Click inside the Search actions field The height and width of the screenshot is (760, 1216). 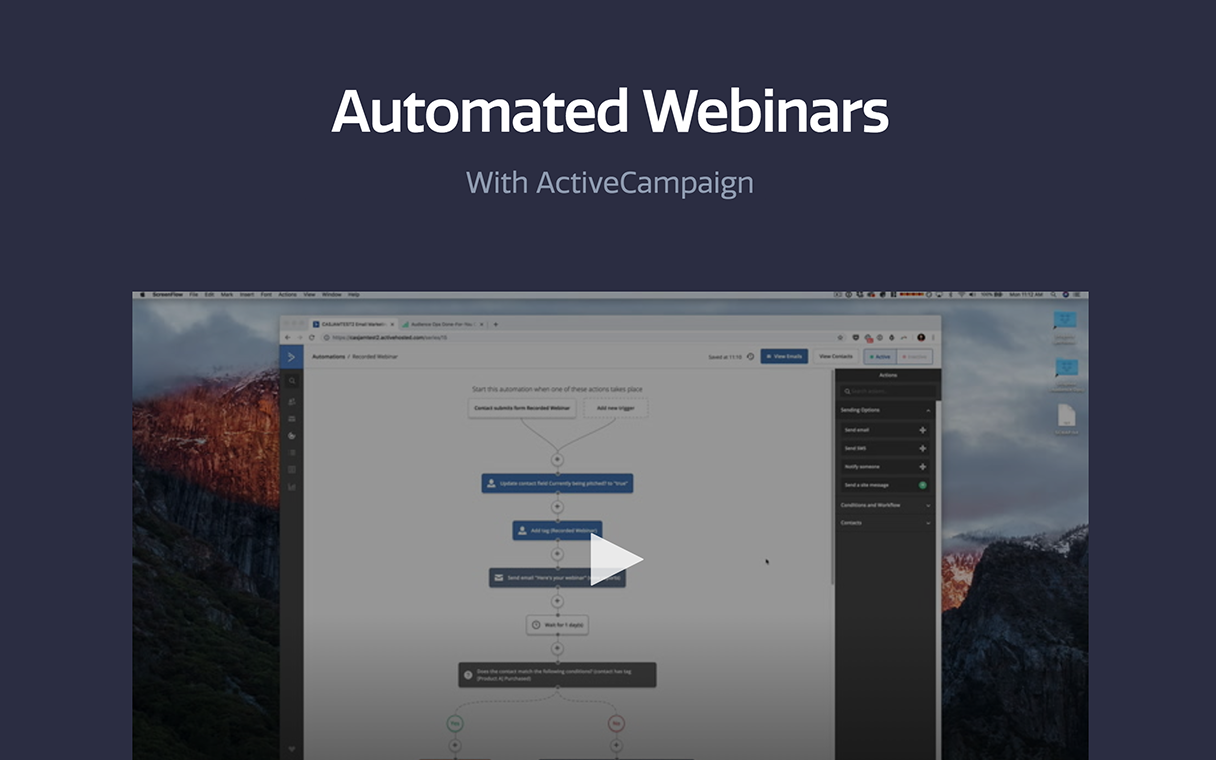[885, 391]
